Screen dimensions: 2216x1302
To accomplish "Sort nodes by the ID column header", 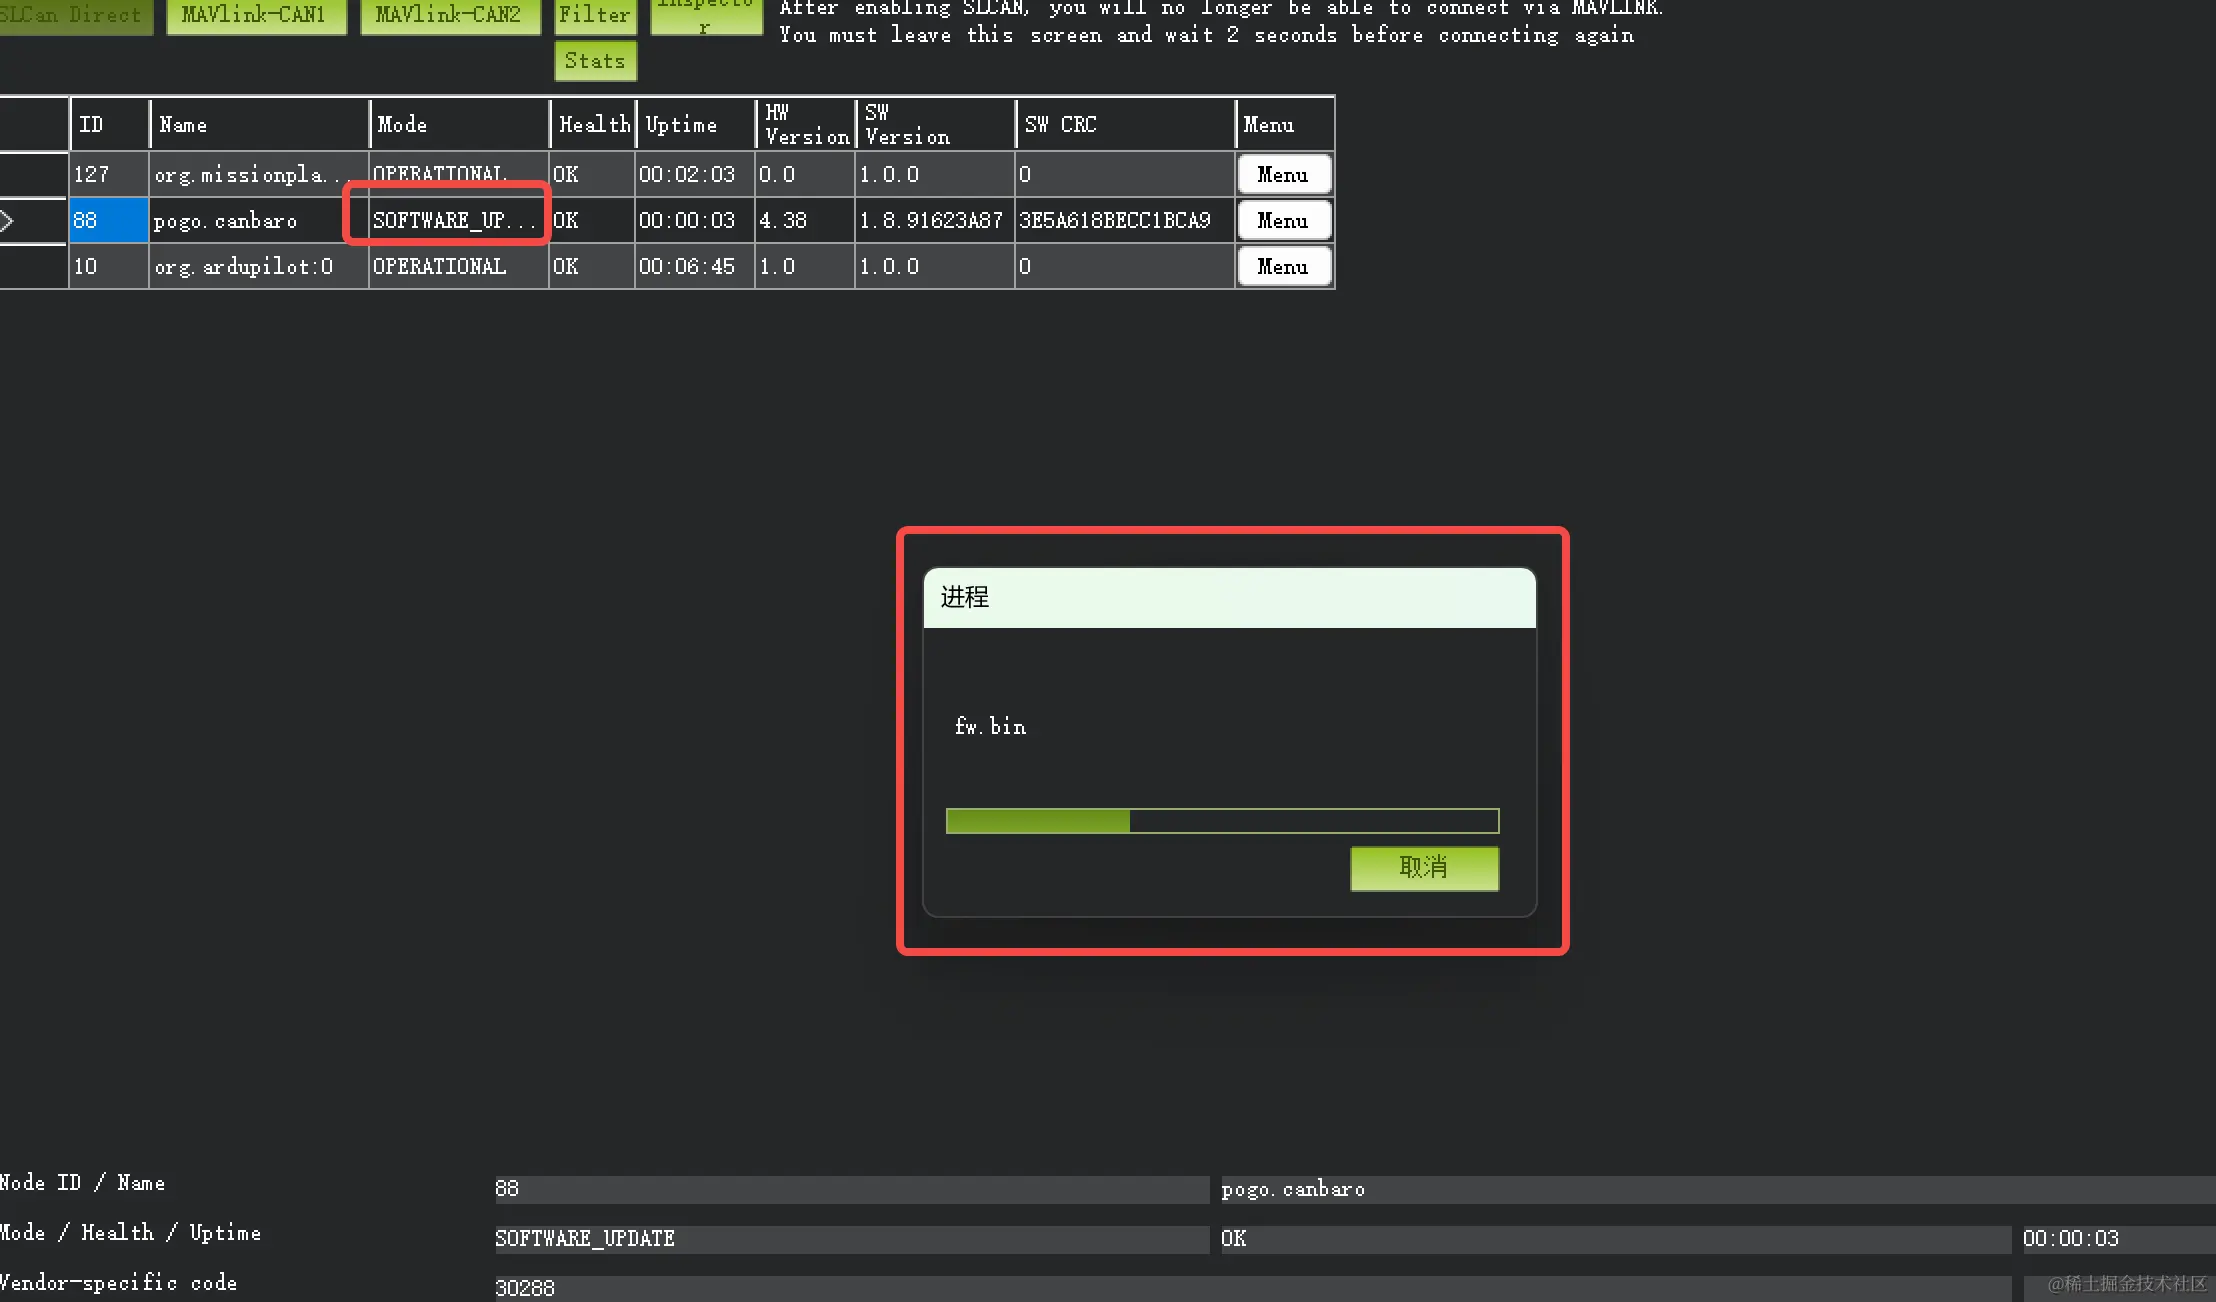I will point(92,124).
